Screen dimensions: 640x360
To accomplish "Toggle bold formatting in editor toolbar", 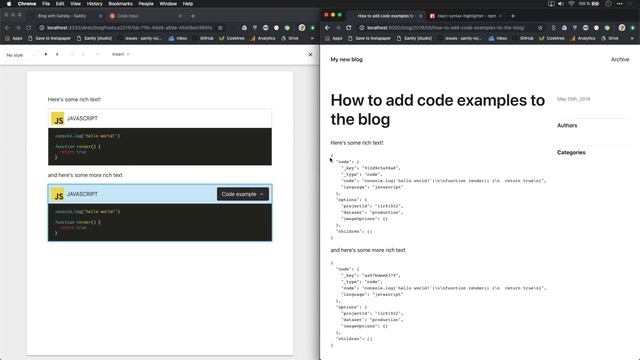I will (x=46, y=54).
